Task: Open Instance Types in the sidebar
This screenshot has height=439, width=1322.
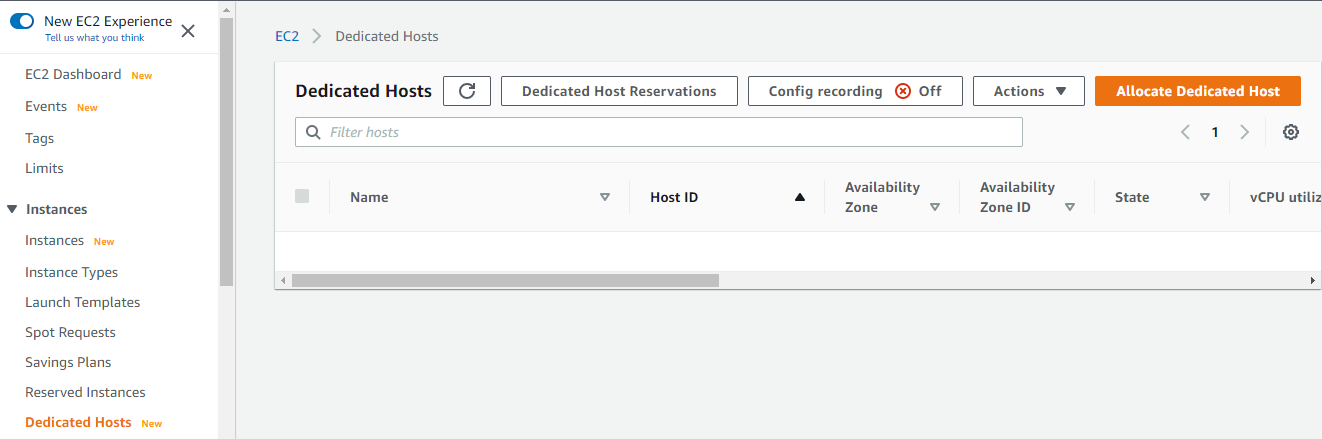Action: coord(71,272)
